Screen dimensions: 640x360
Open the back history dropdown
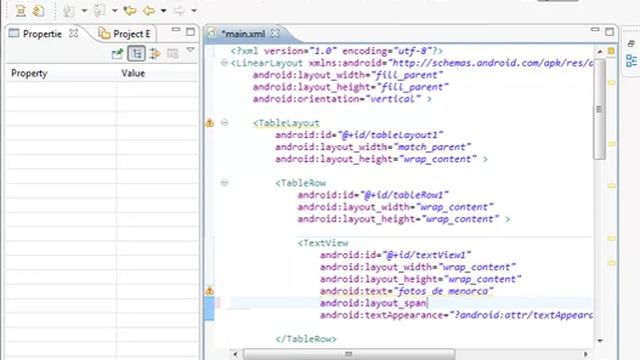[x=163, y=11]
